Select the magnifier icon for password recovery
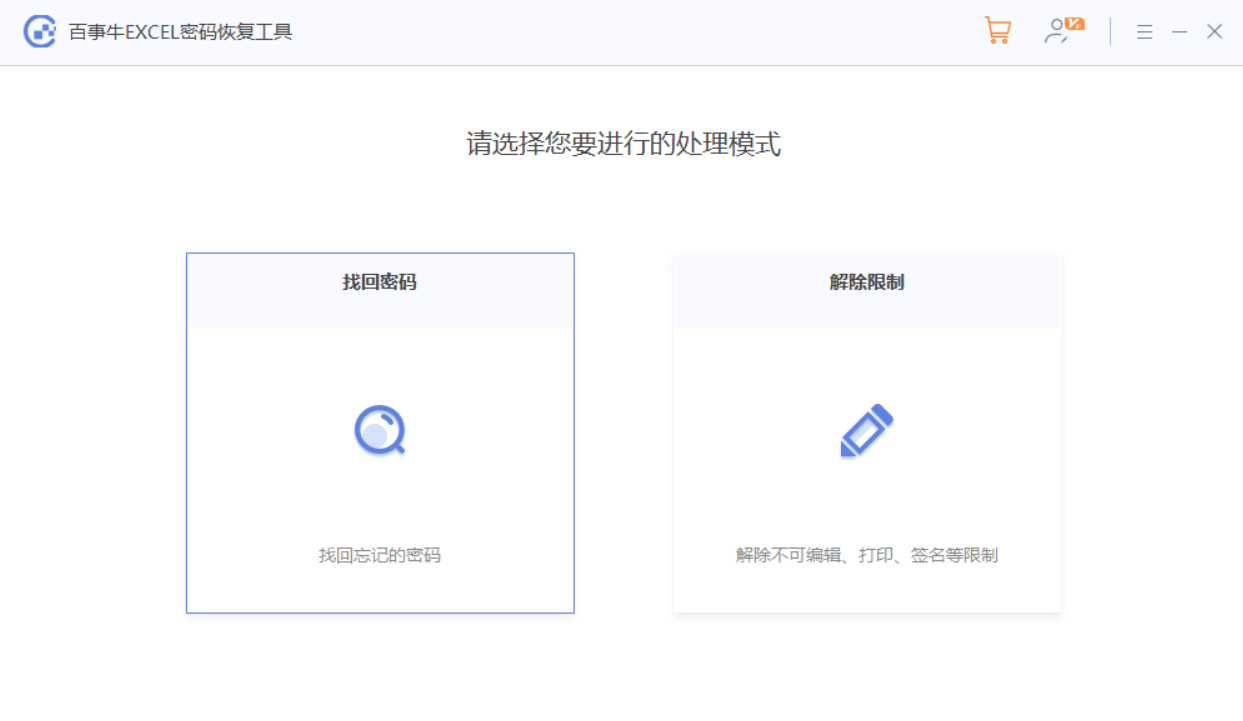The height and width of the screenshot is (721, 1243). click(381, 428)
